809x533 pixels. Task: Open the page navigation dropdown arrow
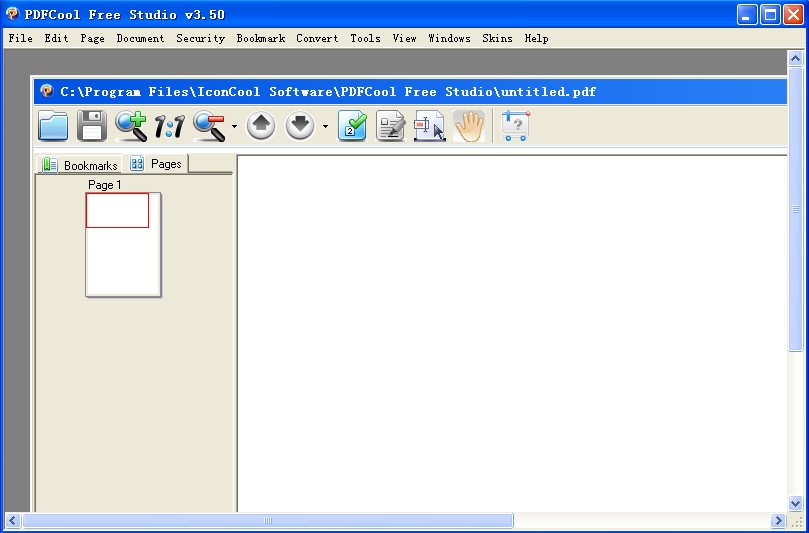tap(325, 126)
